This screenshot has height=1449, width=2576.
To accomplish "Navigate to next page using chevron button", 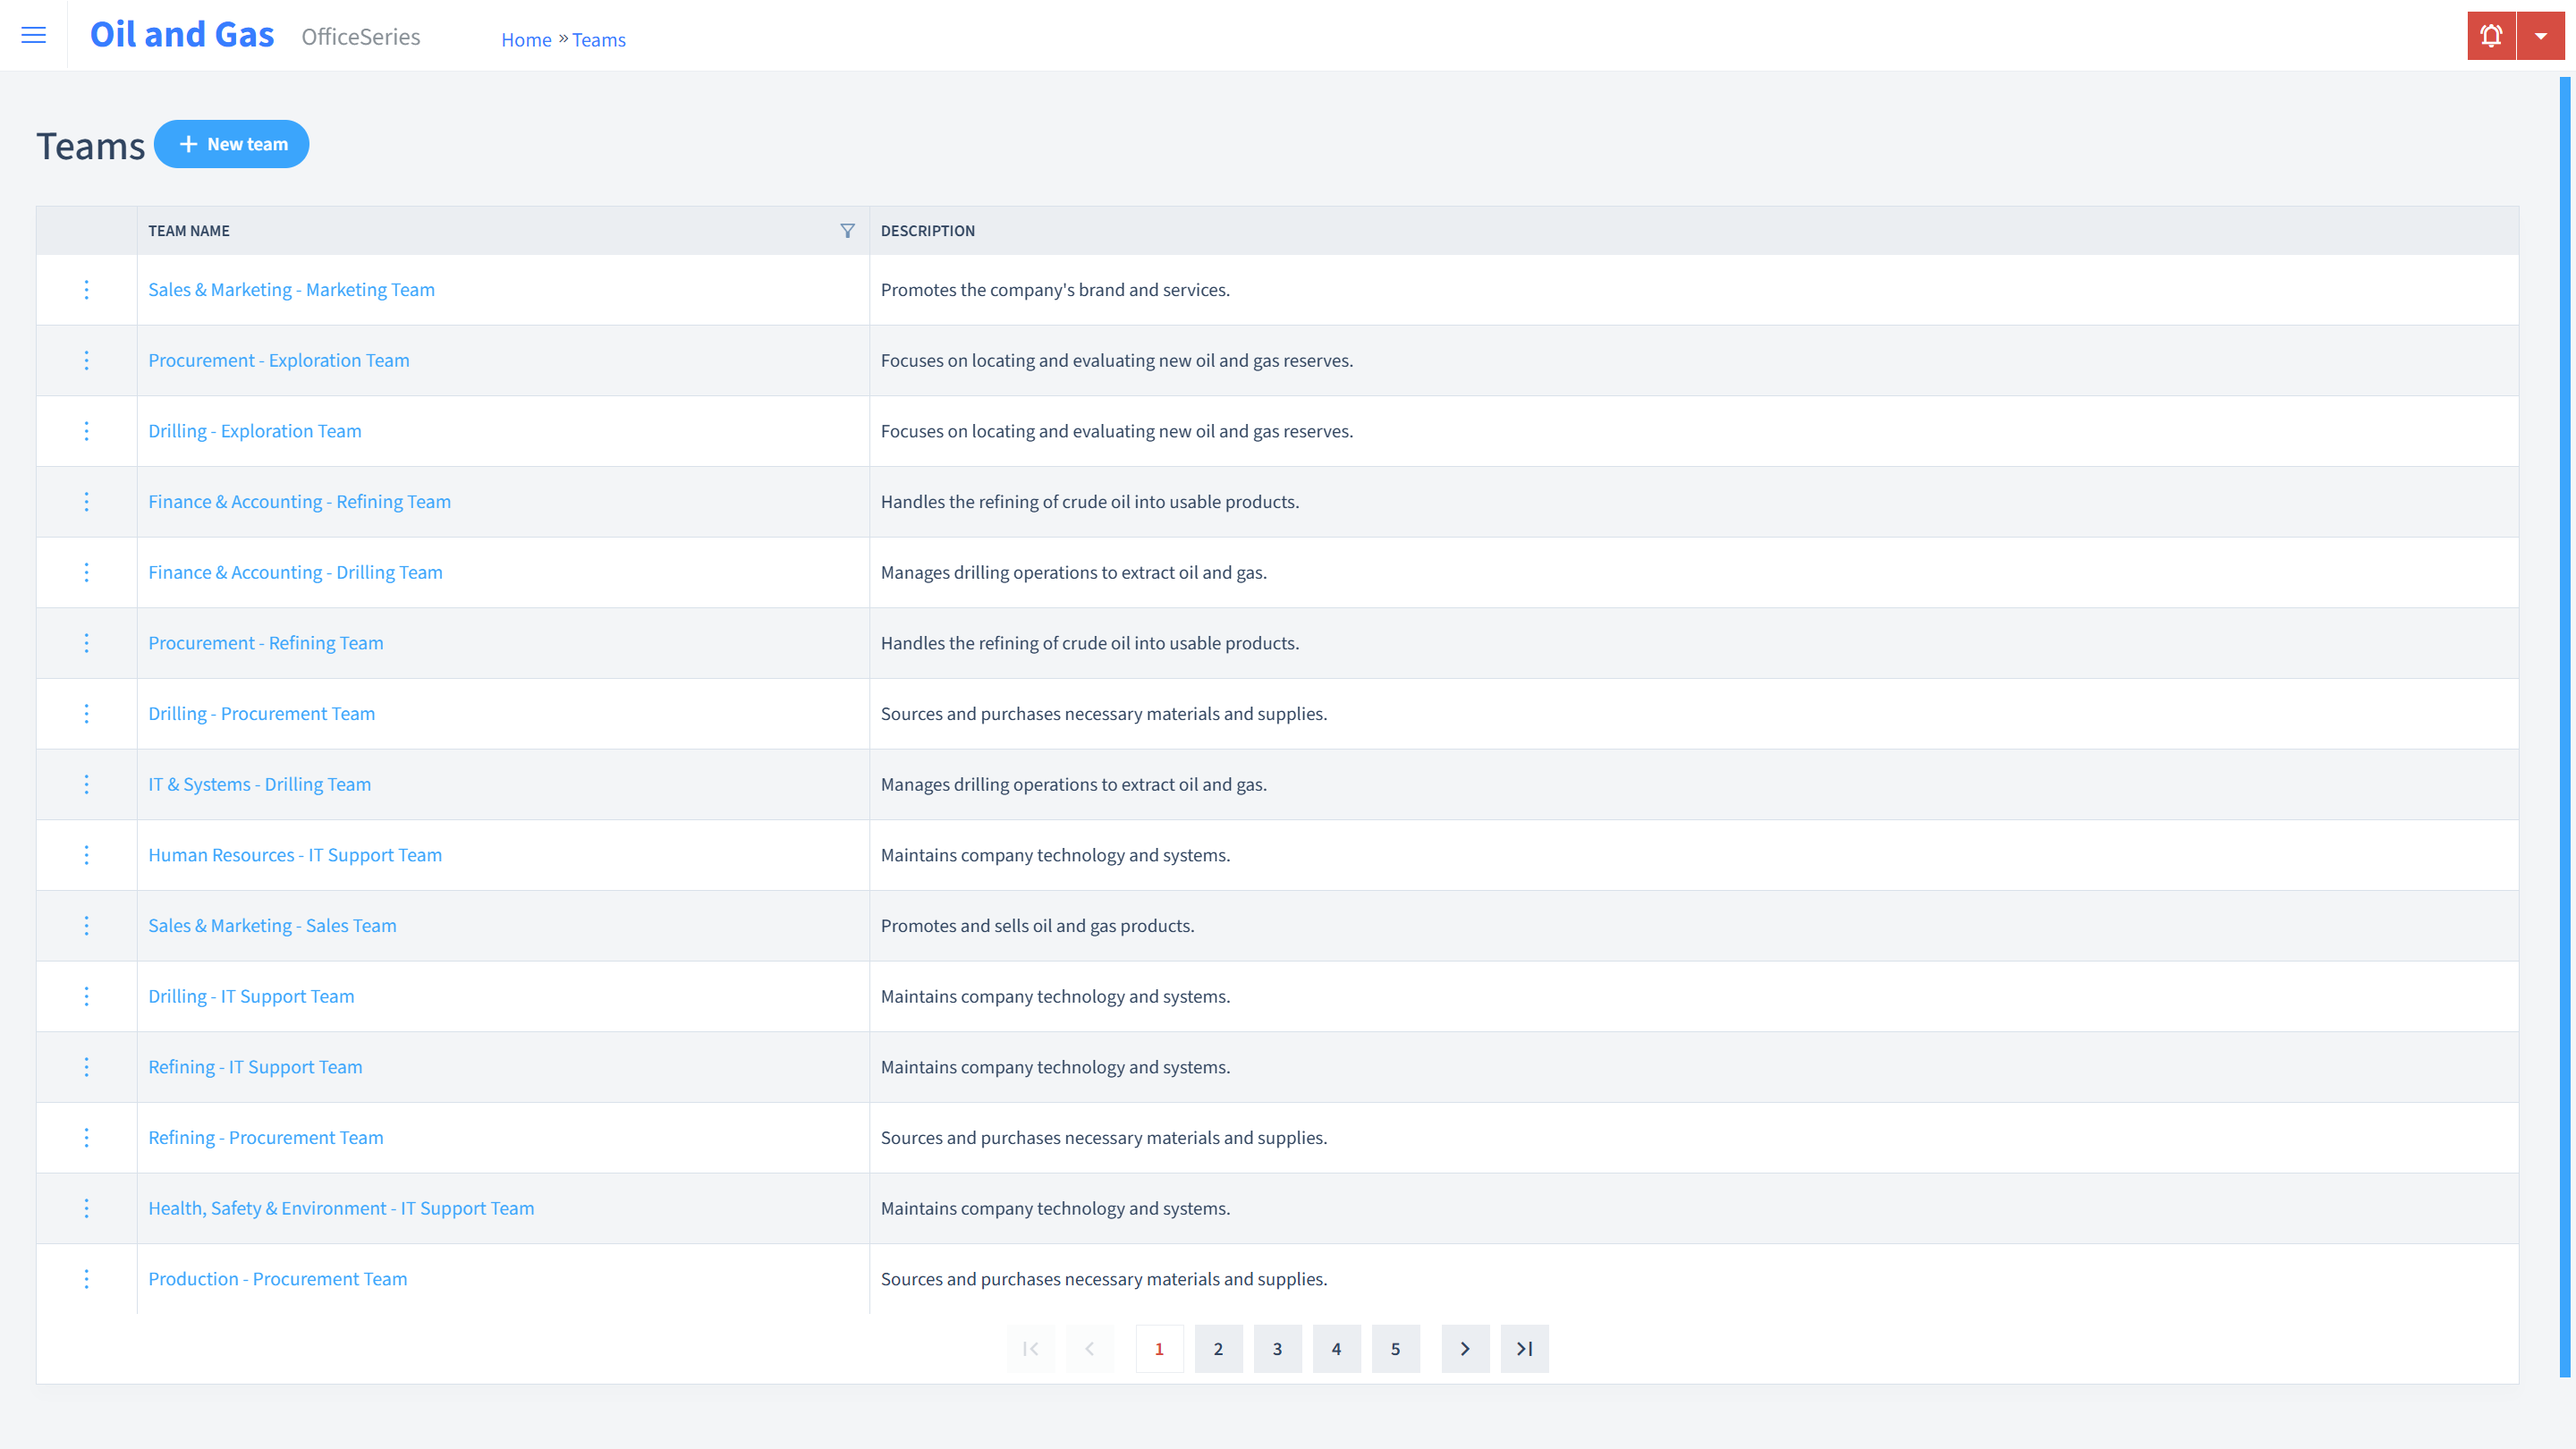I will [x=1465, y=1348].
